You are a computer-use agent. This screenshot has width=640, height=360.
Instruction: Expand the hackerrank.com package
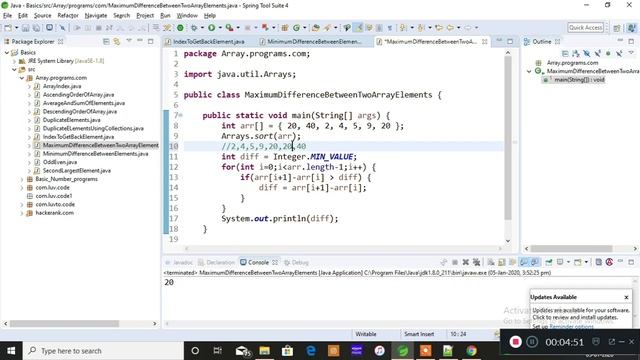[22, 213]
